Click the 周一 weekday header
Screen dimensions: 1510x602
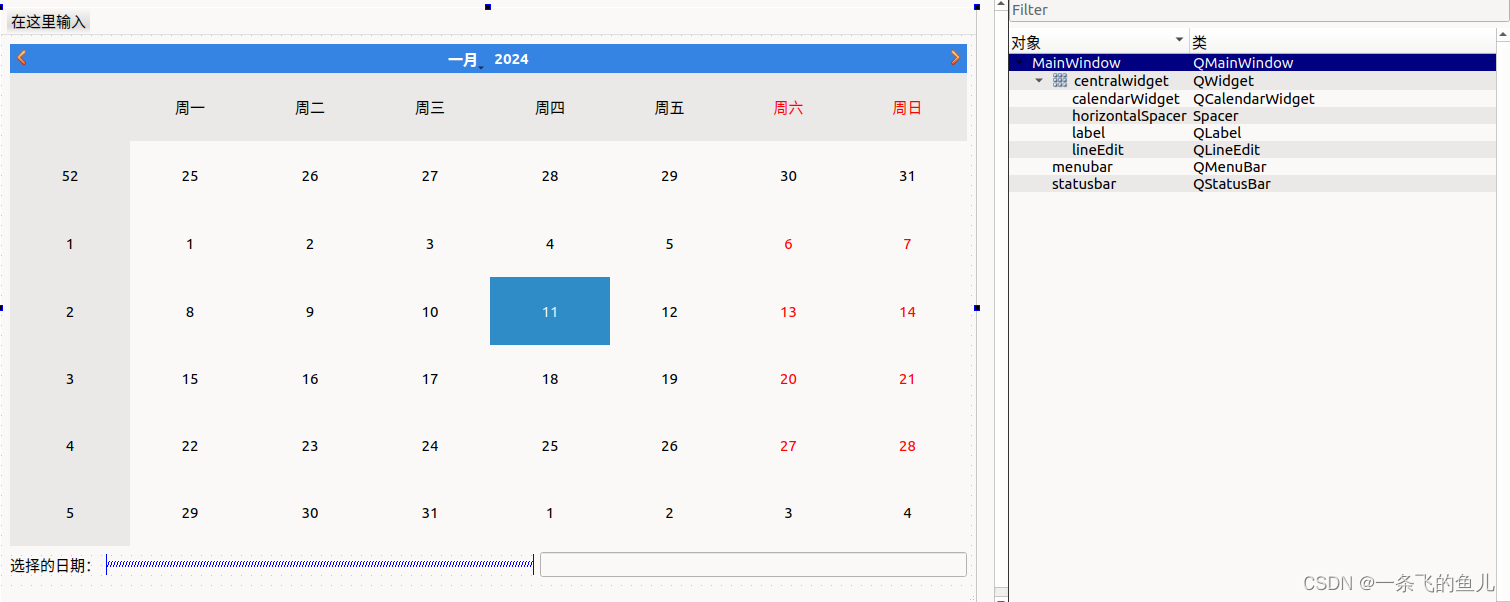pos(190,108)
